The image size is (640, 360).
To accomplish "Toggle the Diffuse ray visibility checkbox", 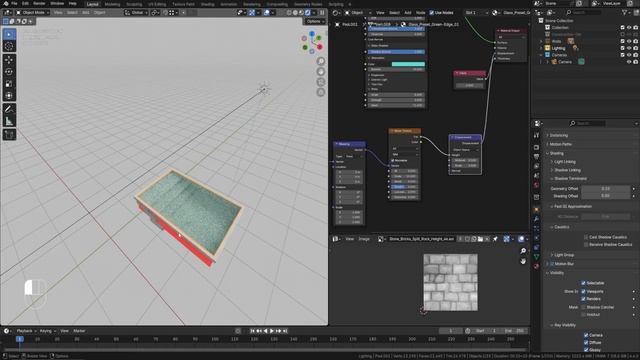I will pos(586,342).
